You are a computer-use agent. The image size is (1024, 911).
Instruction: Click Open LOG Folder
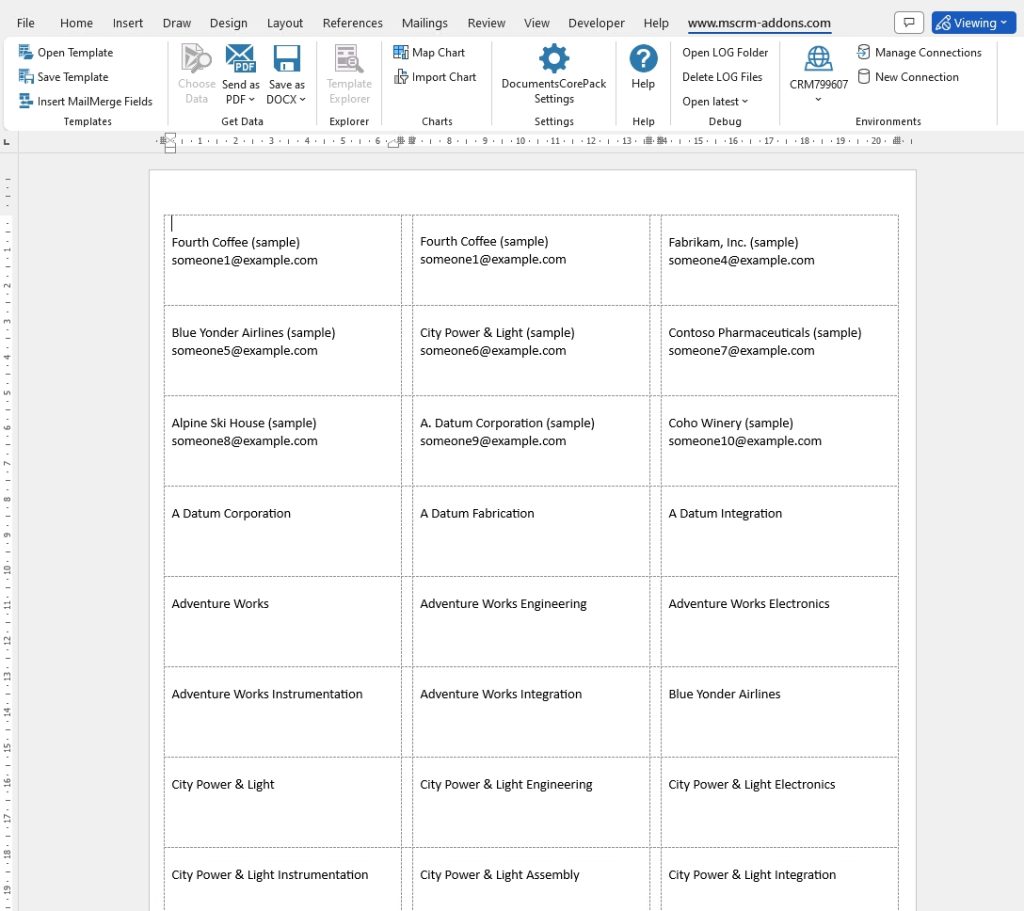pyautogui.click(x=725, y=52)
